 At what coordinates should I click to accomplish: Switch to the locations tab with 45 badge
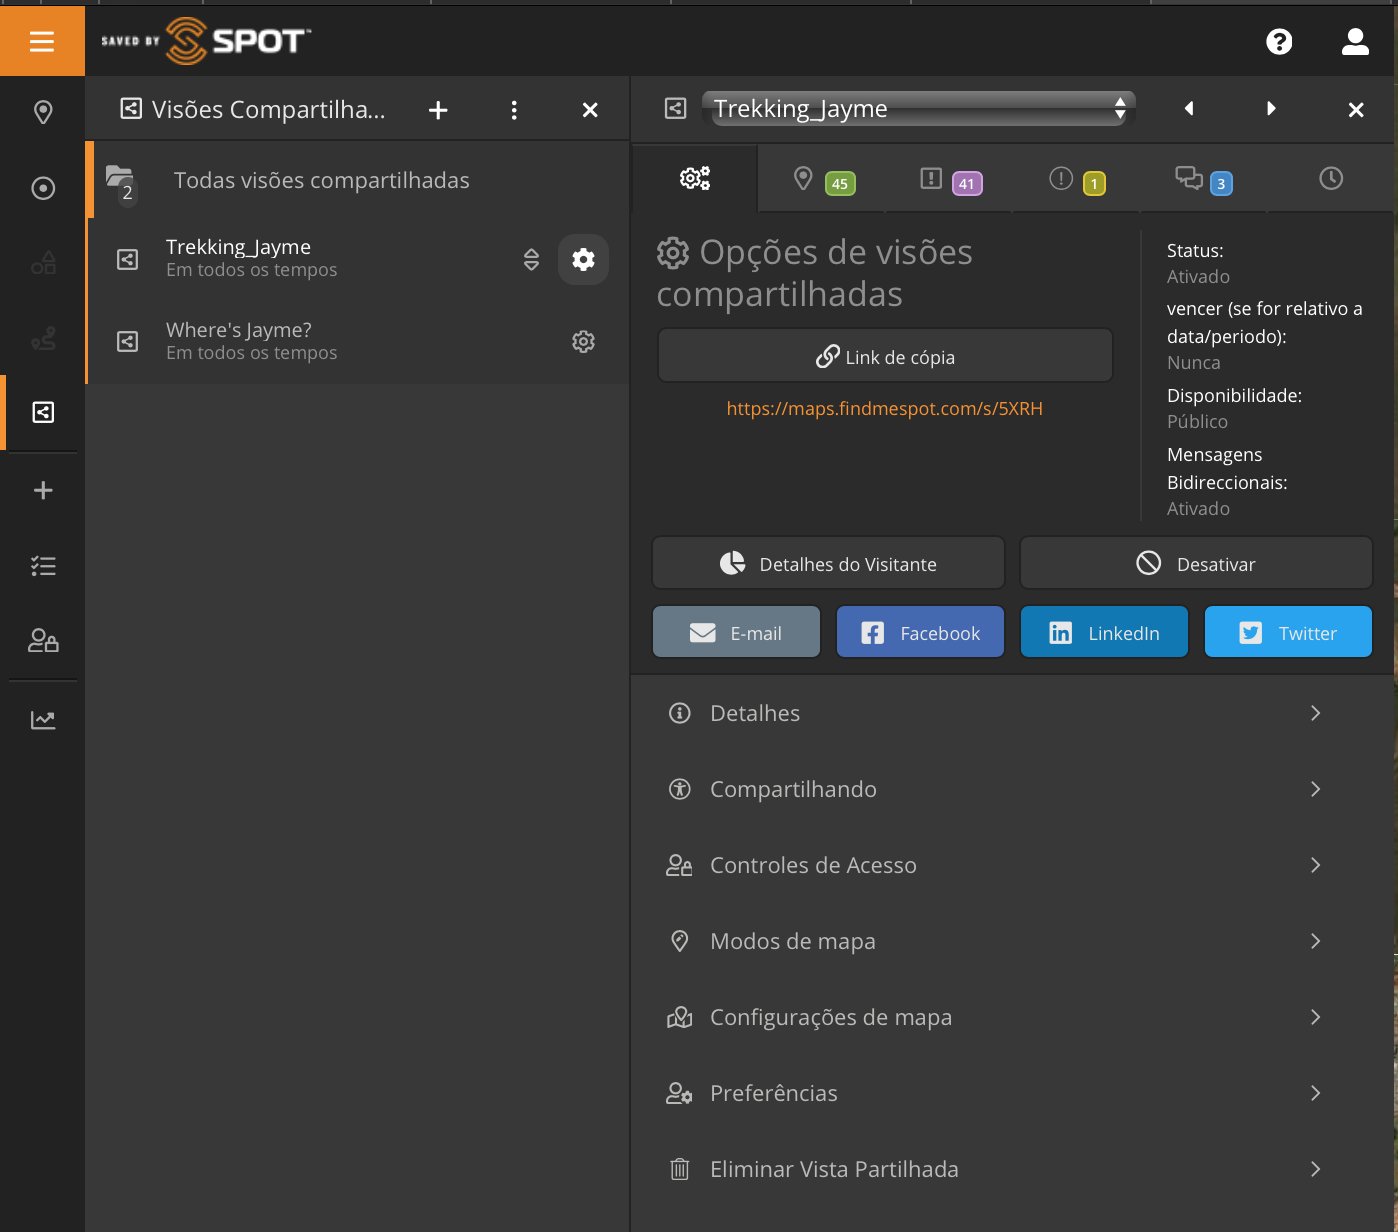tap(822, 180)
